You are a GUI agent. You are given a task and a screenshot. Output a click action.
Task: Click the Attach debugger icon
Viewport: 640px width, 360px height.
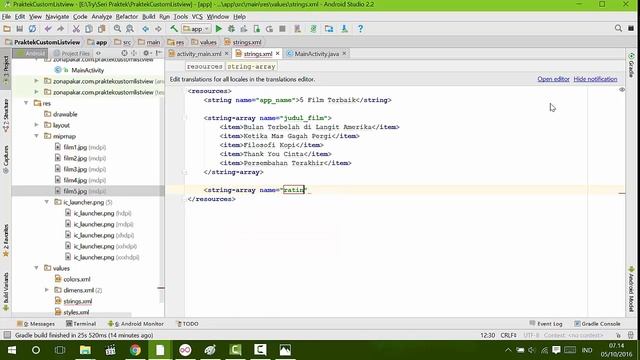pyautogui.click(x=257, y=29)
